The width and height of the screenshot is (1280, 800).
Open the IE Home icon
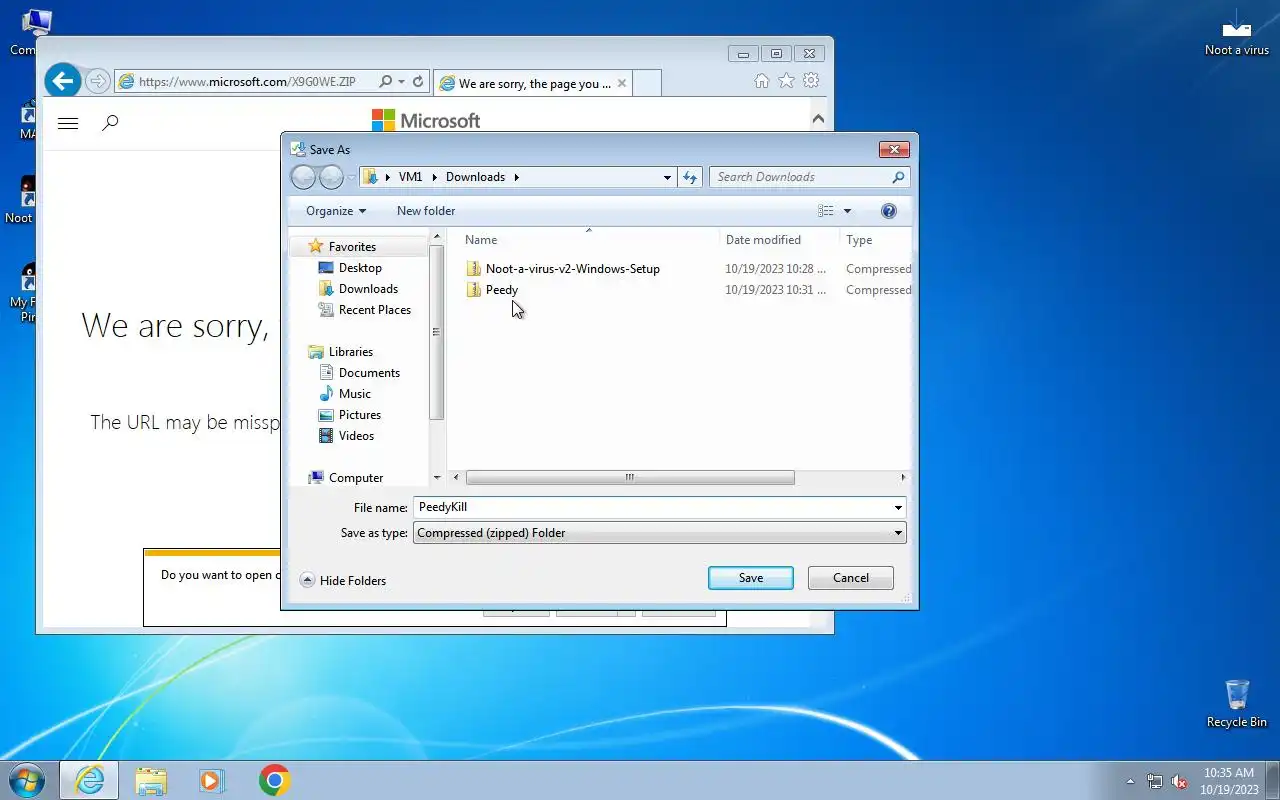(x=762, y=81)
